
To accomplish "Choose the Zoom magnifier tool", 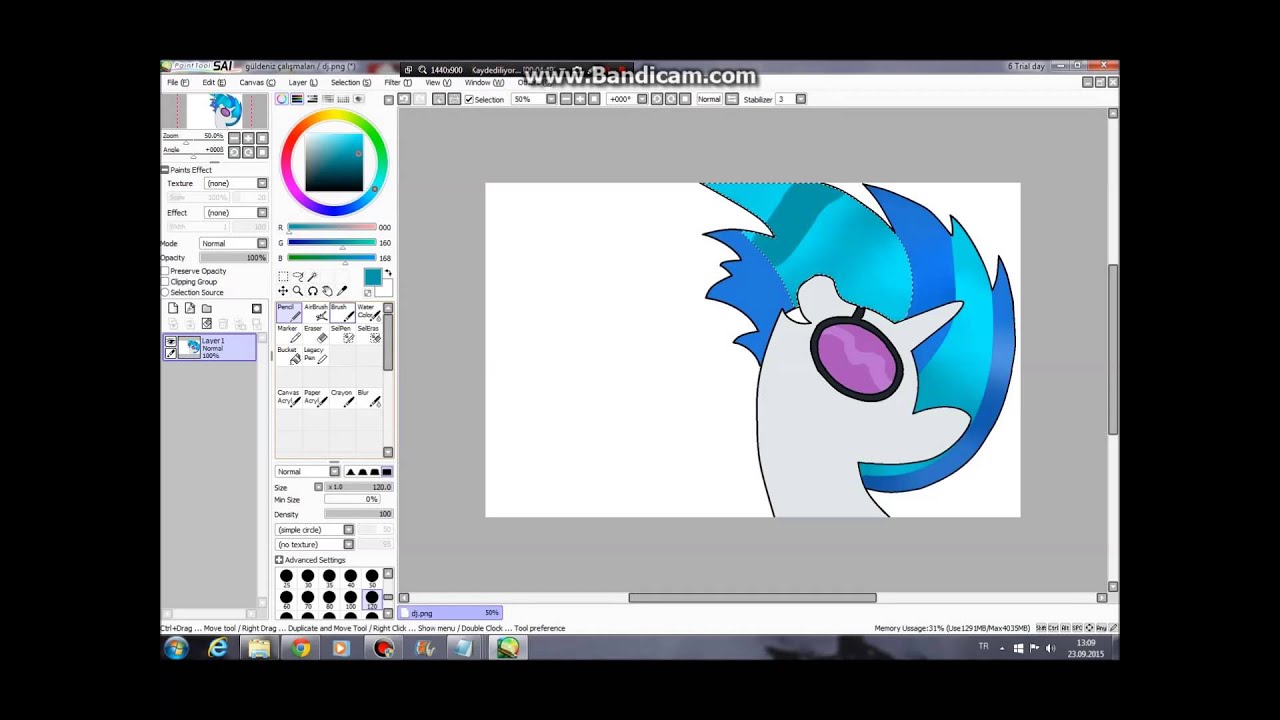I will pos(298,291).
